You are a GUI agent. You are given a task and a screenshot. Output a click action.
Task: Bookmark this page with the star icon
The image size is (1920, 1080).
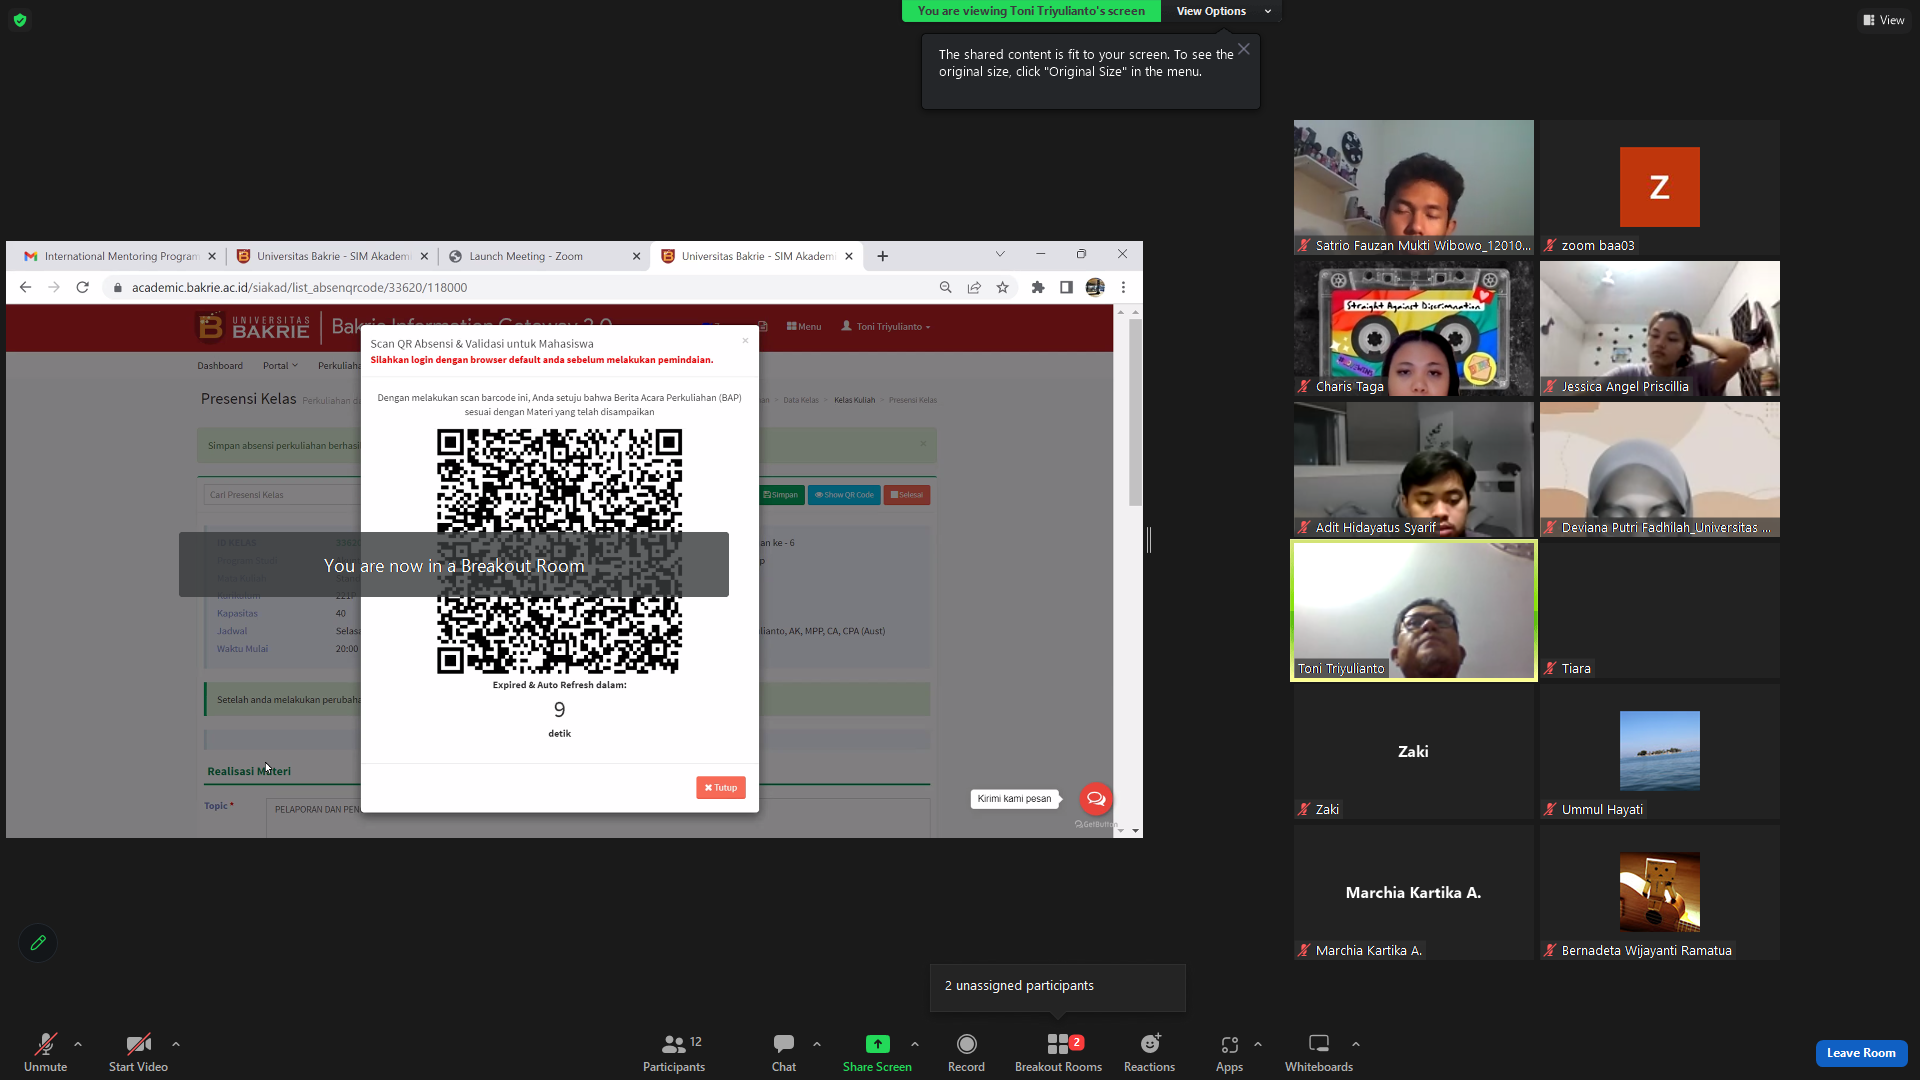click(x=1002, y=288)
